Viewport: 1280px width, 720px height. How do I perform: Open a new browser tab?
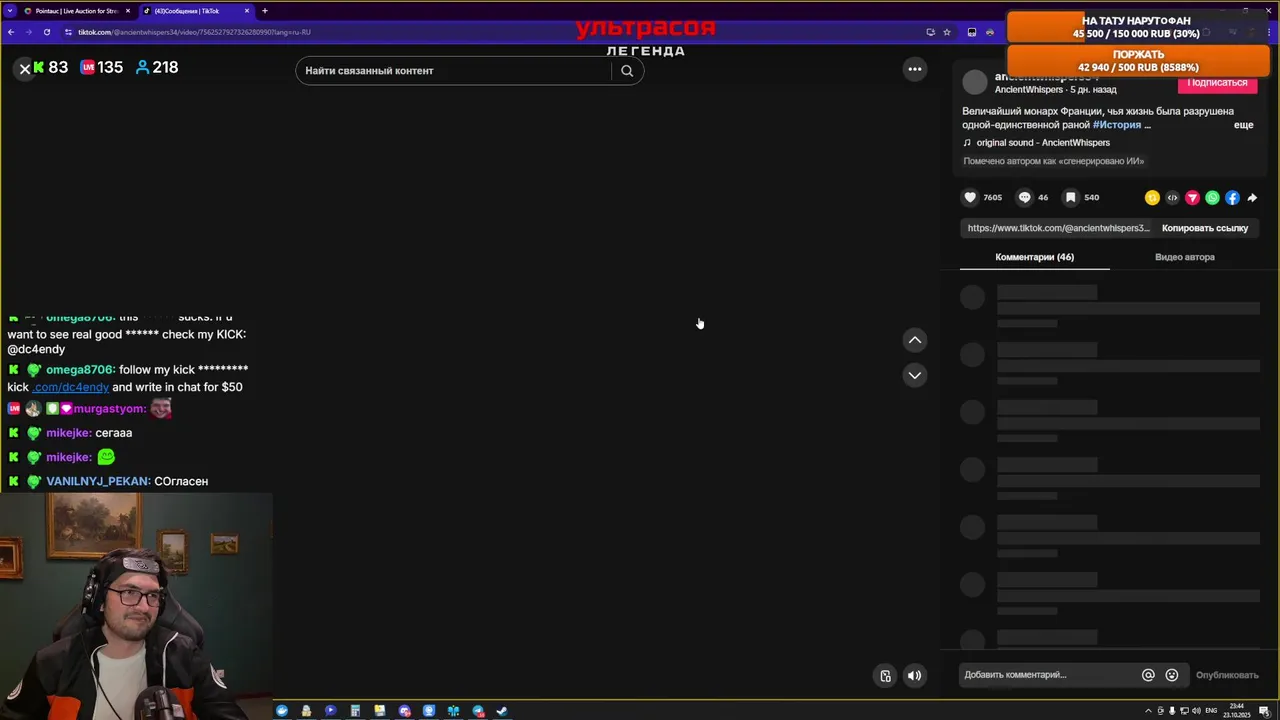tap(265, 11)
